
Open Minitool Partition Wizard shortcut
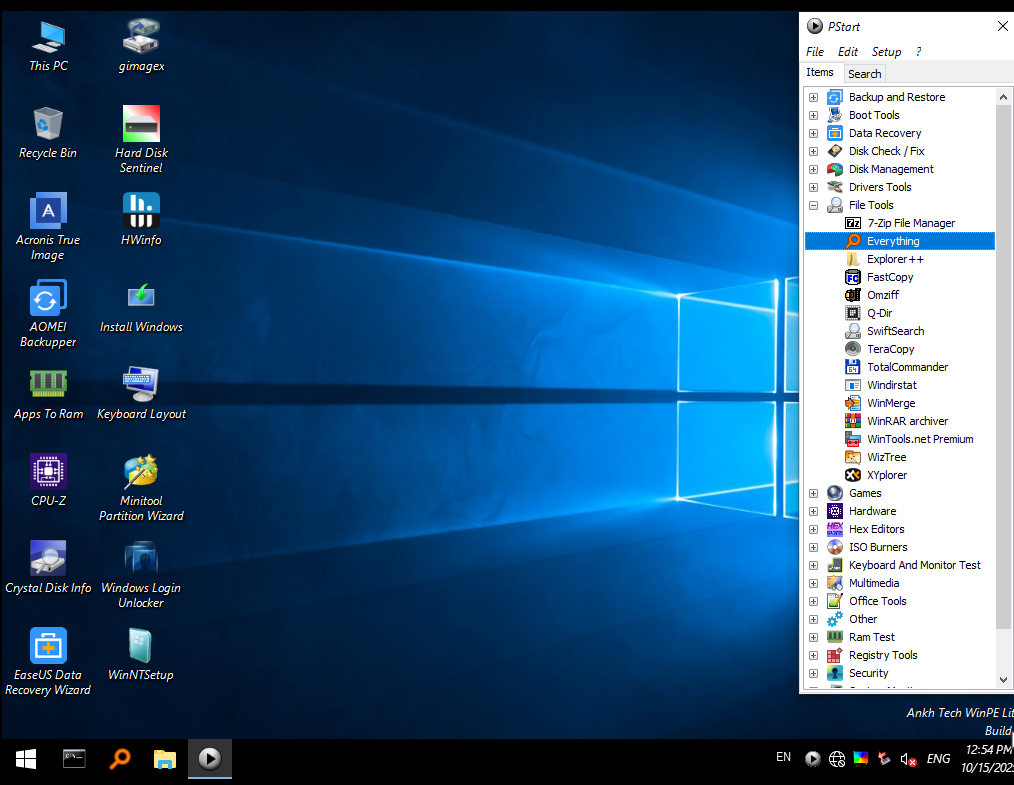coord(141,472)
